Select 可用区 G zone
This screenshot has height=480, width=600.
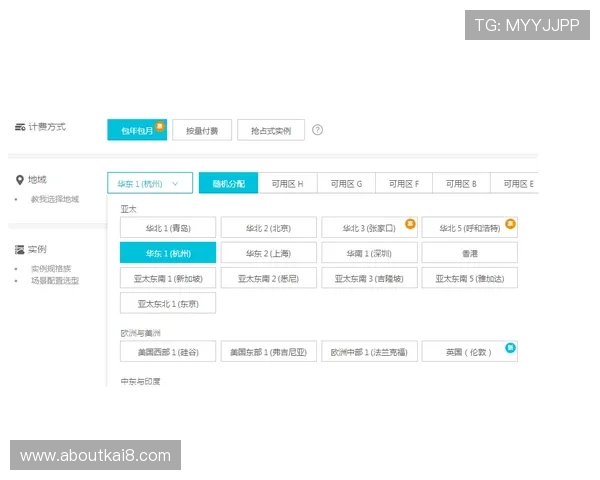[346, 183]
